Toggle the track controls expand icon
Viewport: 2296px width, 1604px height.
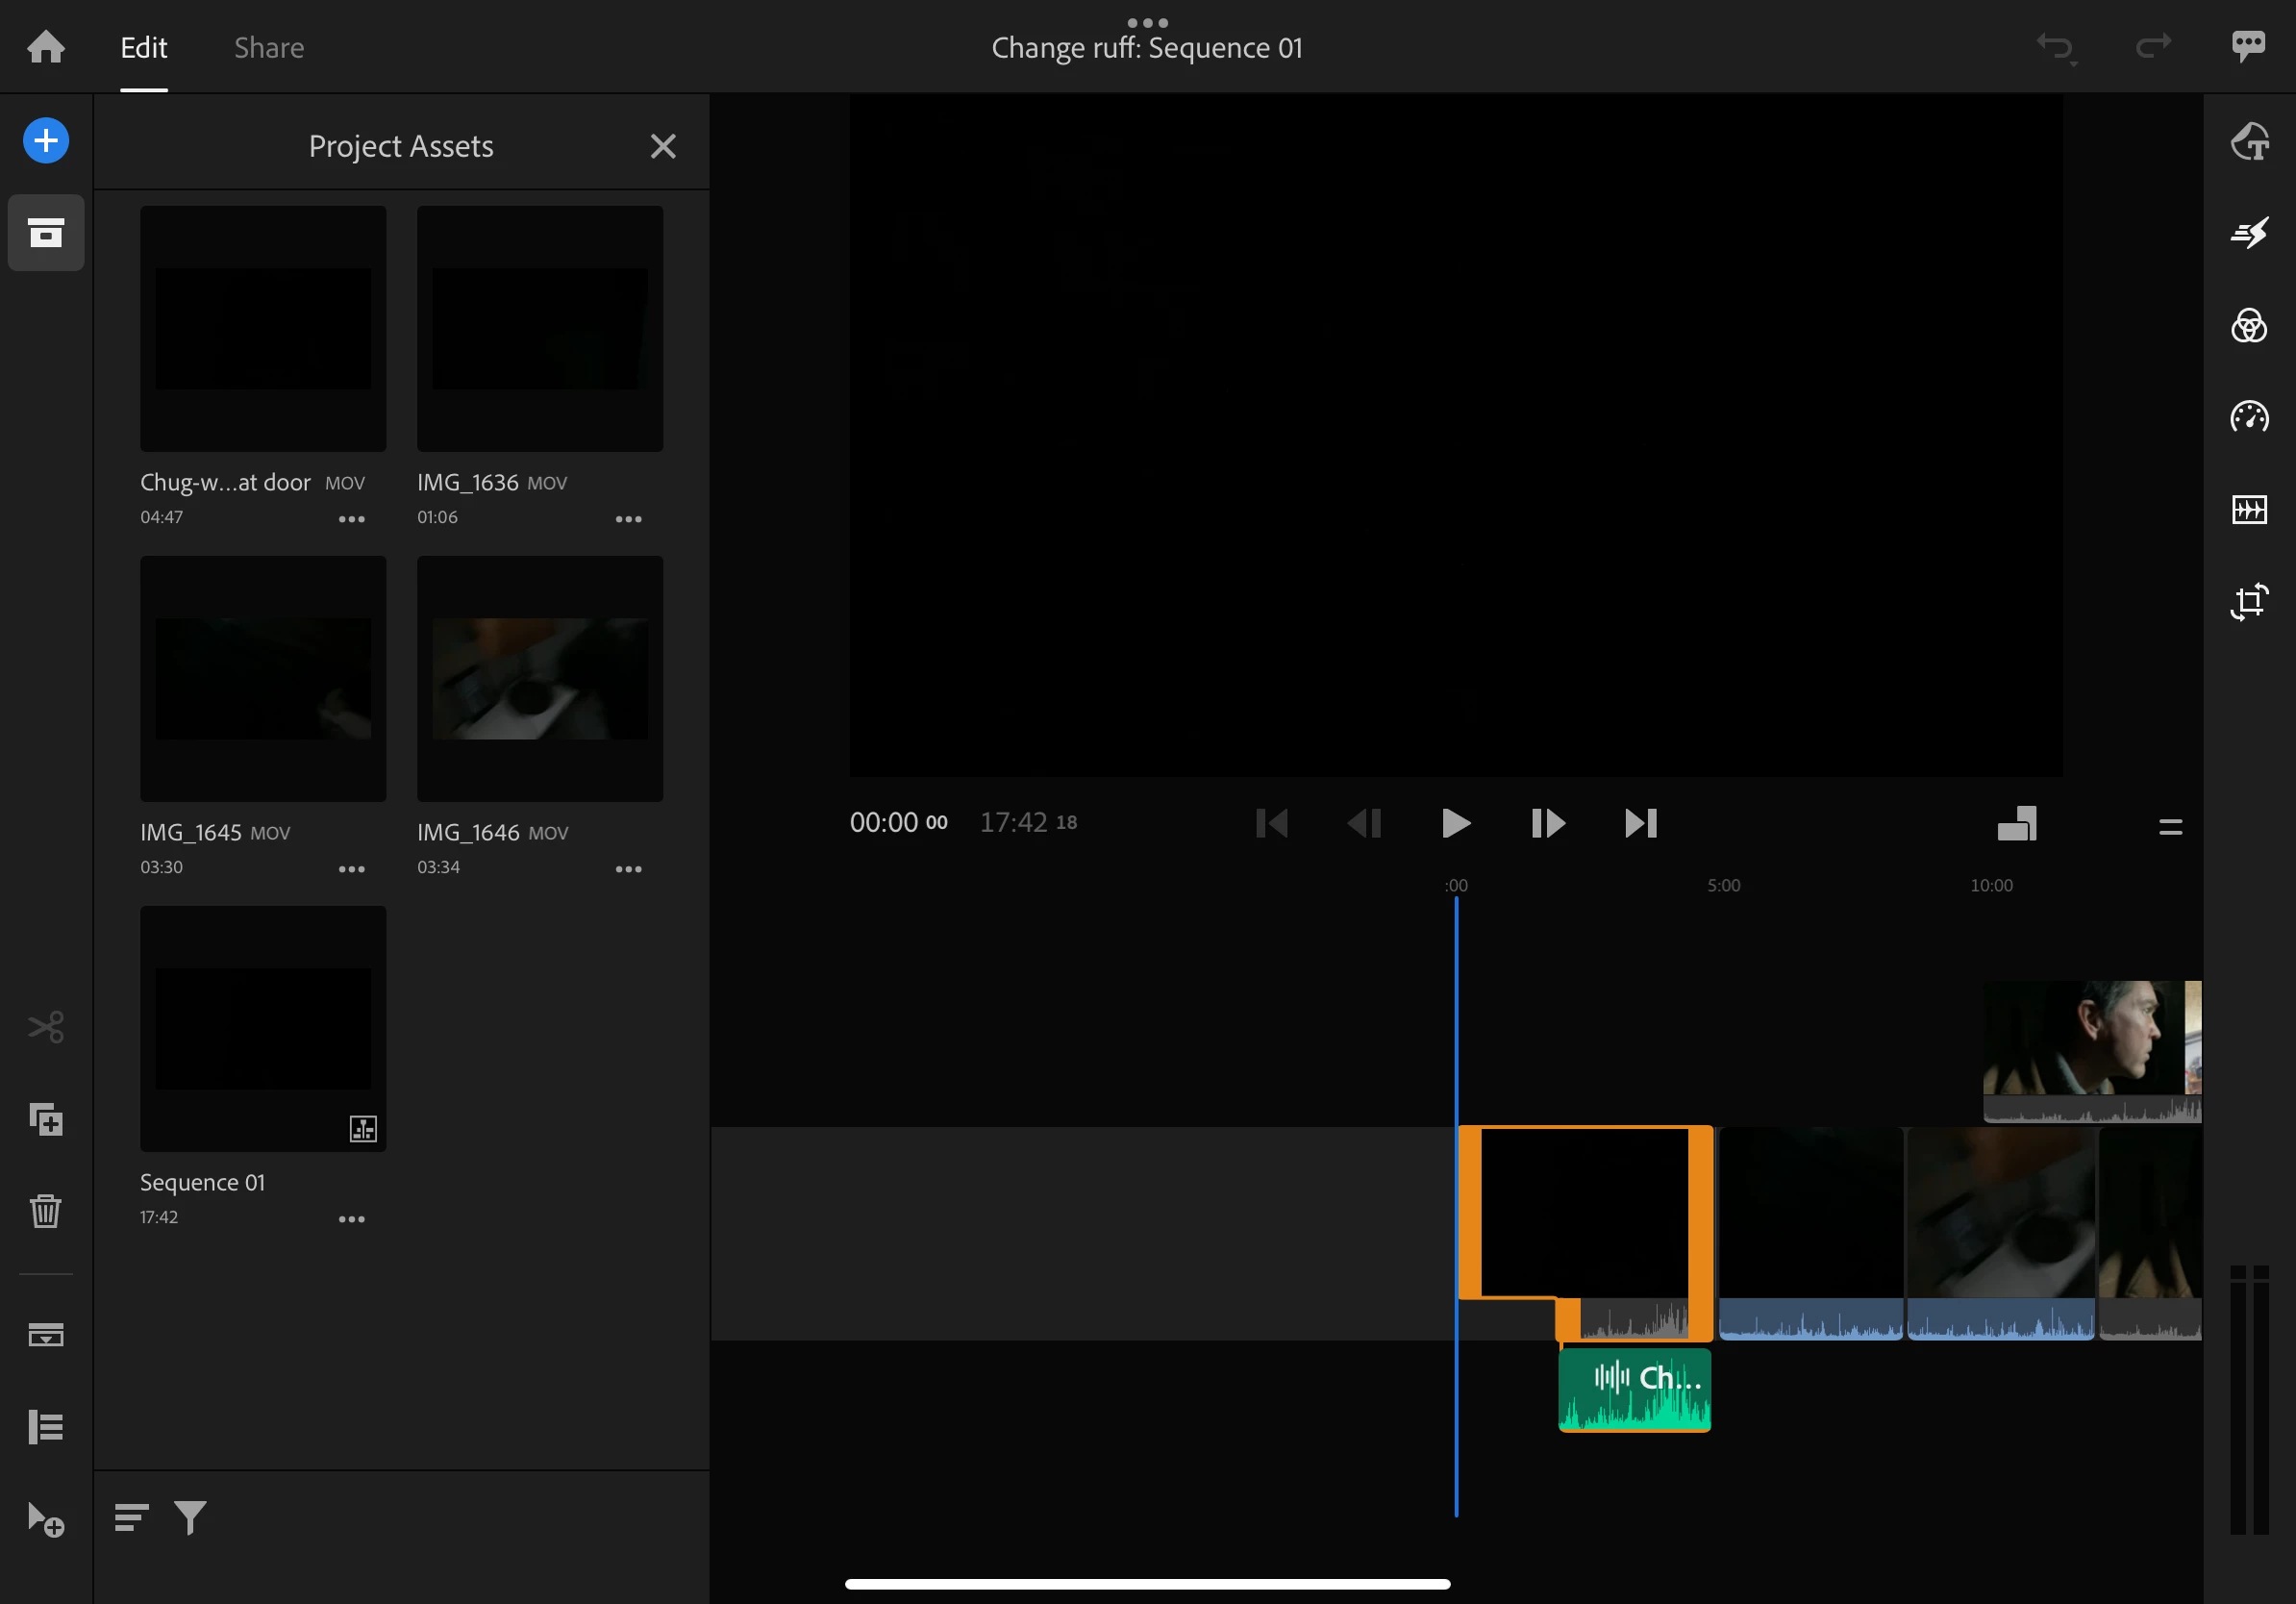46,1427
